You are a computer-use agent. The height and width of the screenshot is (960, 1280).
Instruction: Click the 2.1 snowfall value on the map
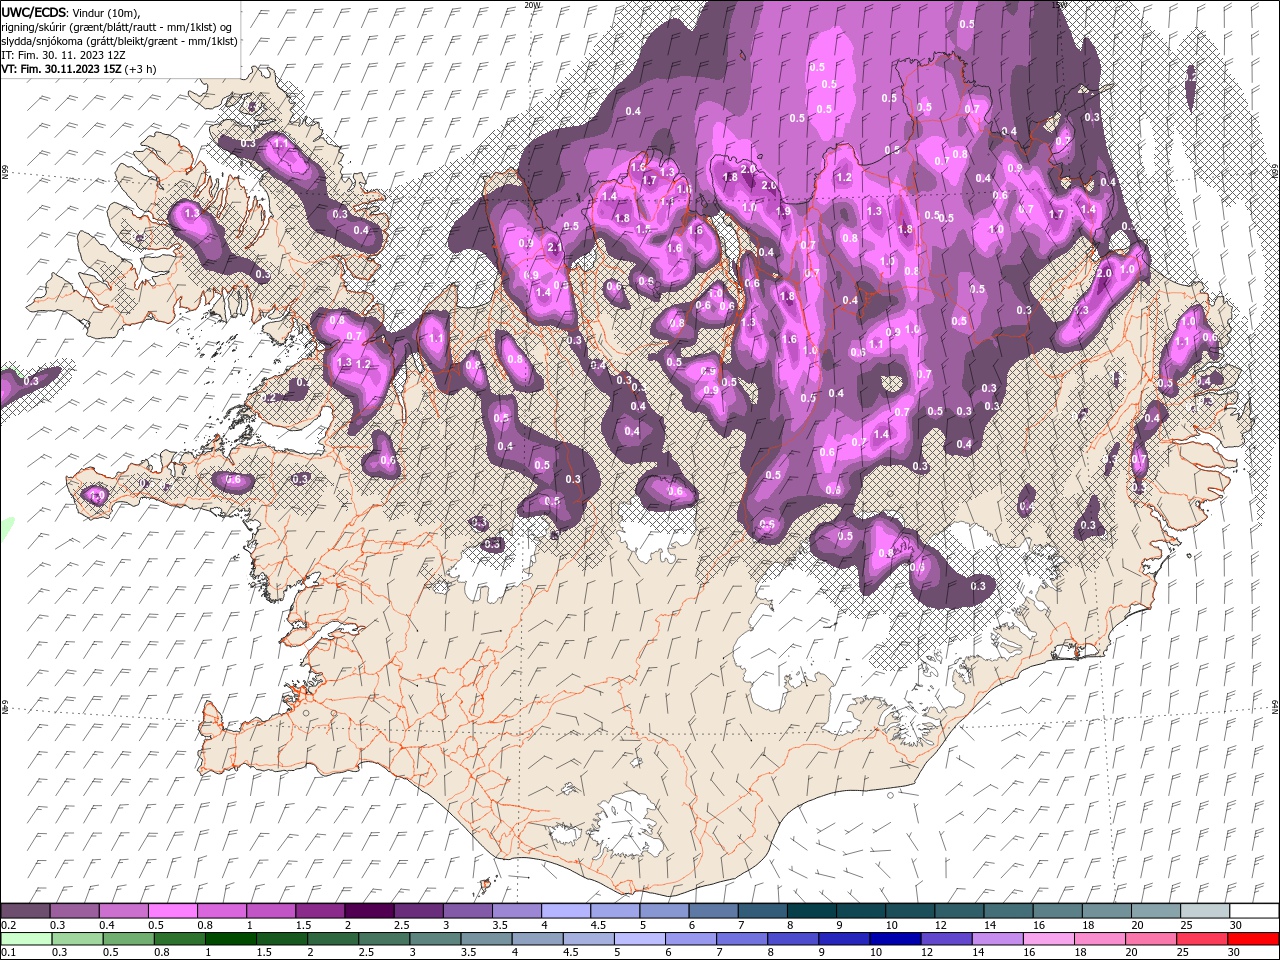point(555,247)
